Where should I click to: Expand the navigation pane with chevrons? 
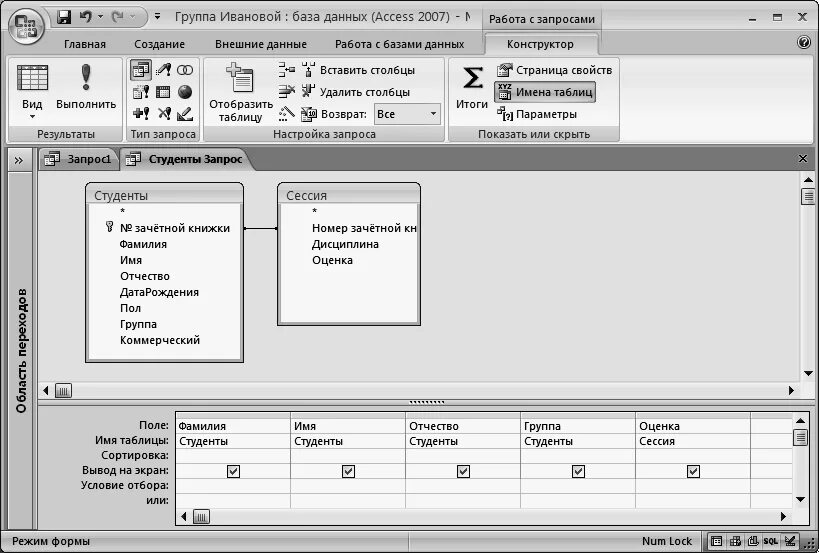(x=19, y=160)
